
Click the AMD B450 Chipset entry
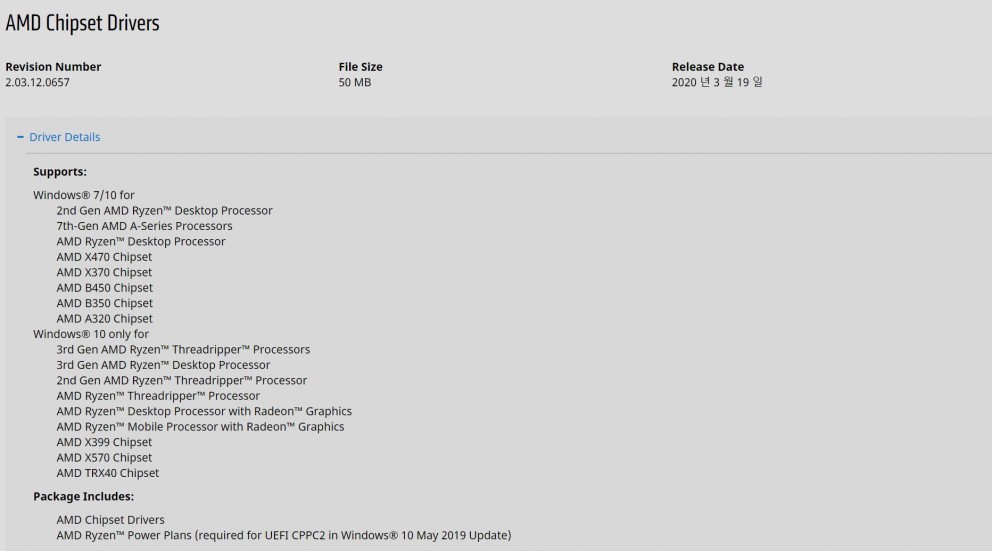[x=104, y=288]
